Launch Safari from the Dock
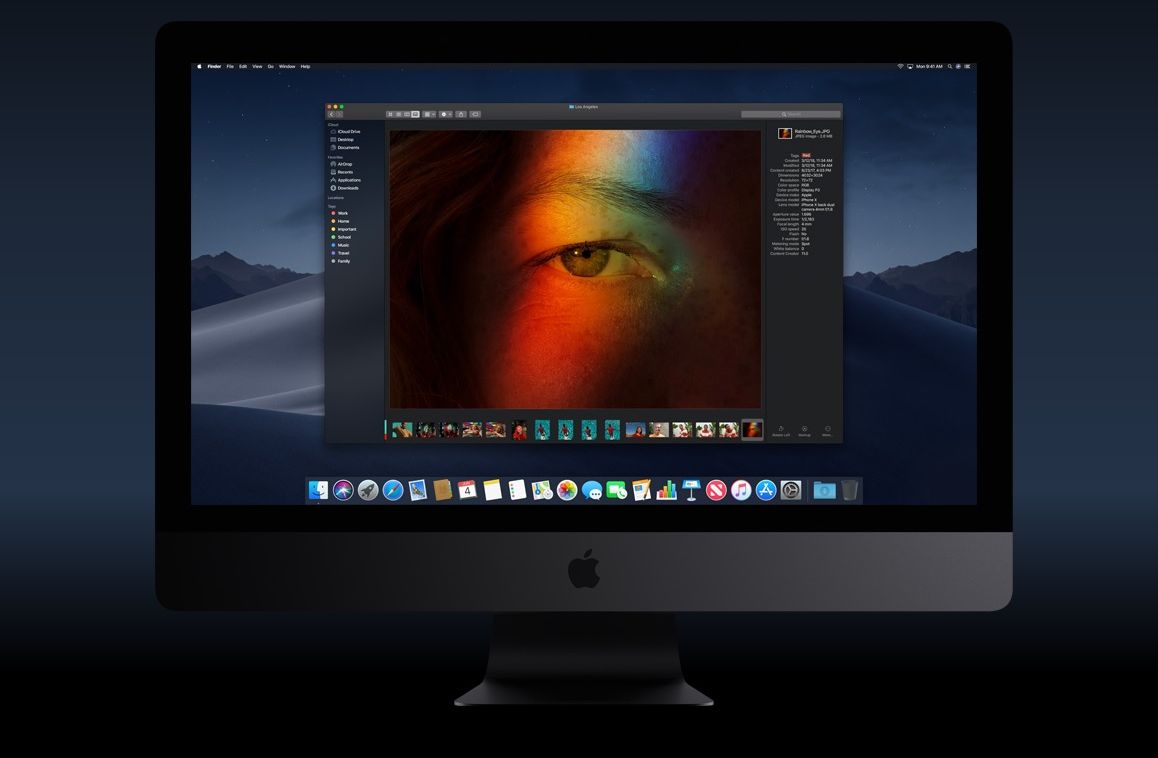The width and height of the screenshot is (1158, 758). click(x=393, y=490)
